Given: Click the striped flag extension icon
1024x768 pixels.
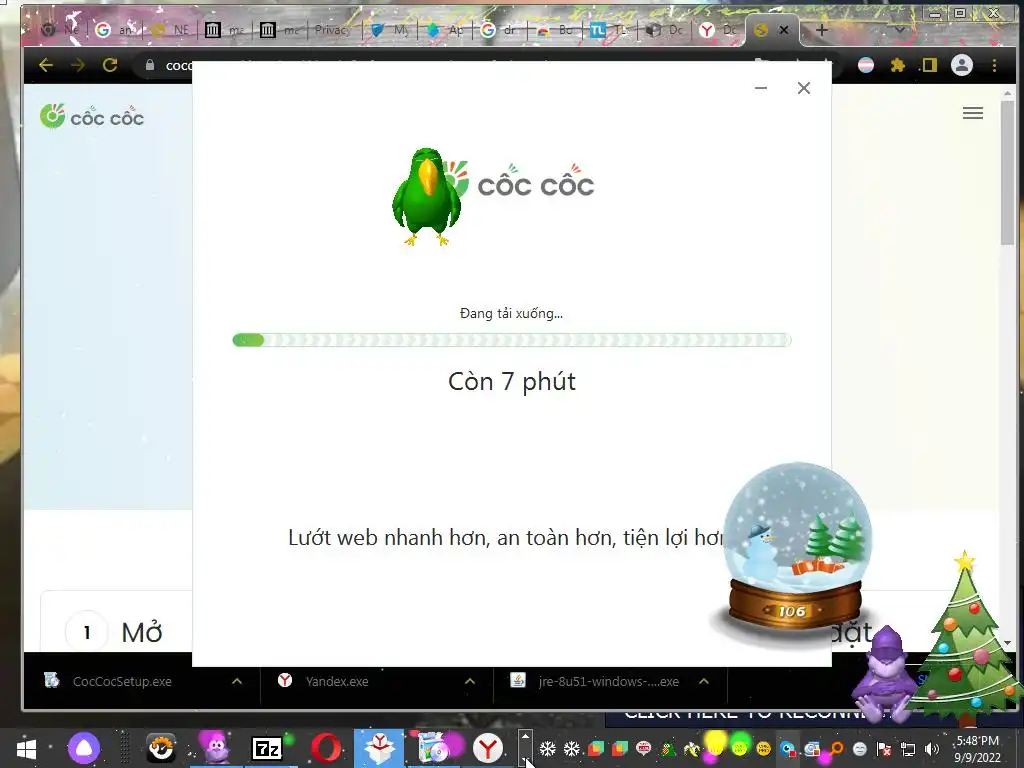Looking at the screenshot, I should pos(866,65).
